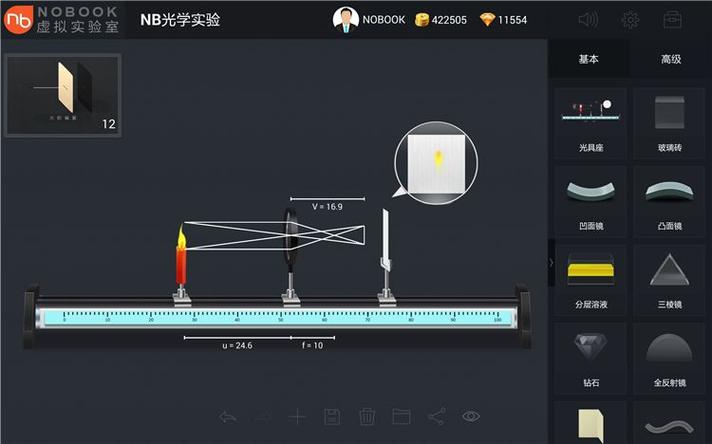Click the diamond balance 11554
The height and width of the screenshot is (444, 712).
[504, 20]
